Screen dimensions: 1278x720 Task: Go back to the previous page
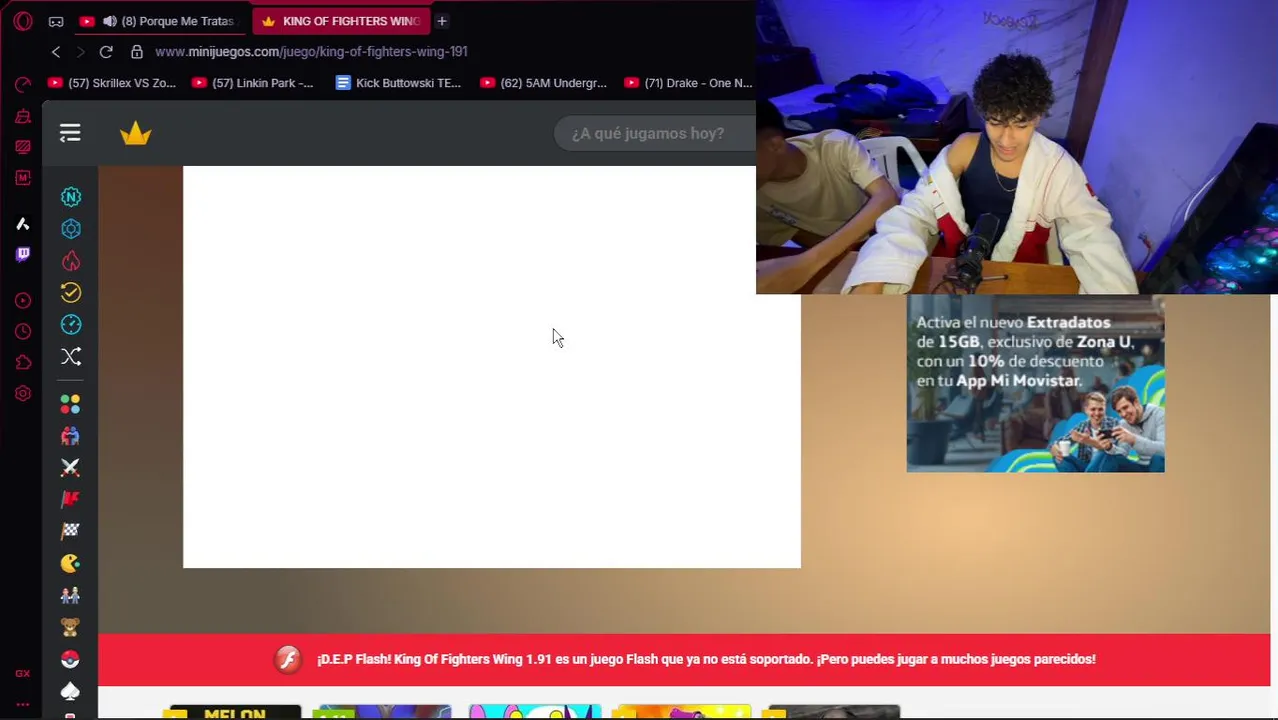click(x=56, y=52)
